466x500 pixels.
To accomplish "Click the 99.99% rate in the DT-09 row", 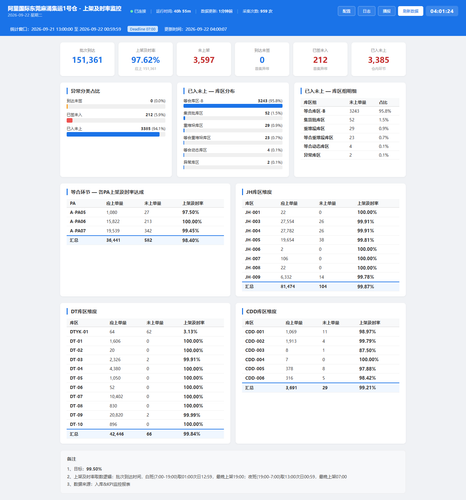I will click(x=192, y=415).
